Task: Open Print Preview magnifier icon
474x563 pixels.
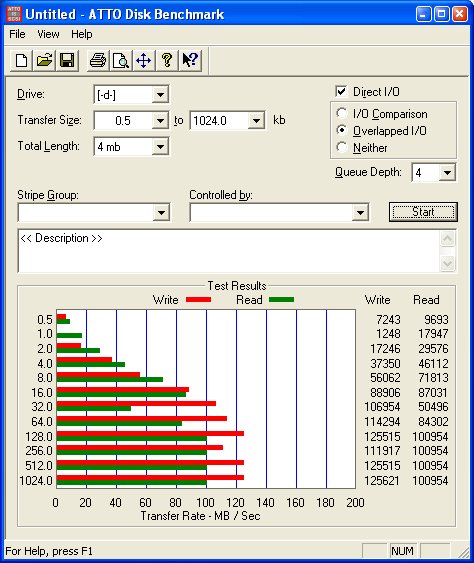Action: 121,60
